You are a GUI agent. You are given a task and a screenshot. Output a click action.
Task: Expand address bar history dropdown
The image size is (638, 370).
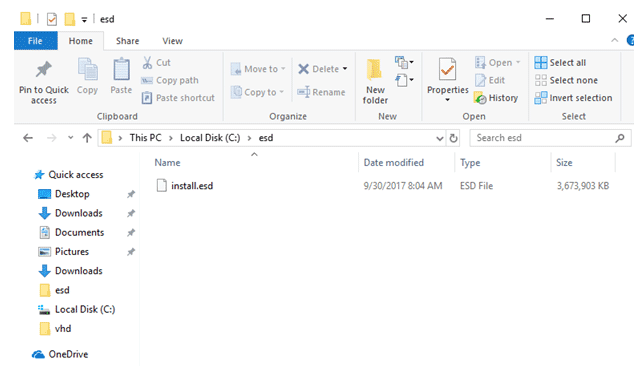click(x=439, y=138)
